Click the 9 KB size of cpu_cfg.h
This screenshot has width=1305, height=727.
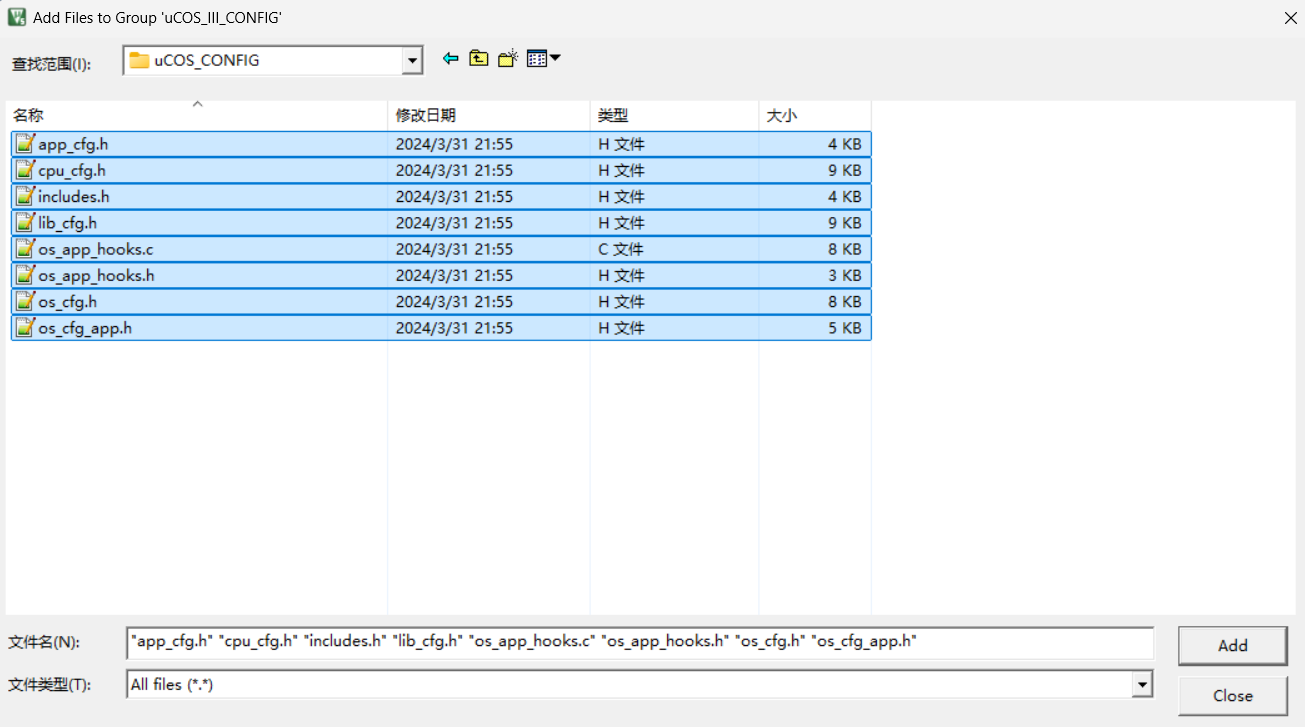coord(844,170)
